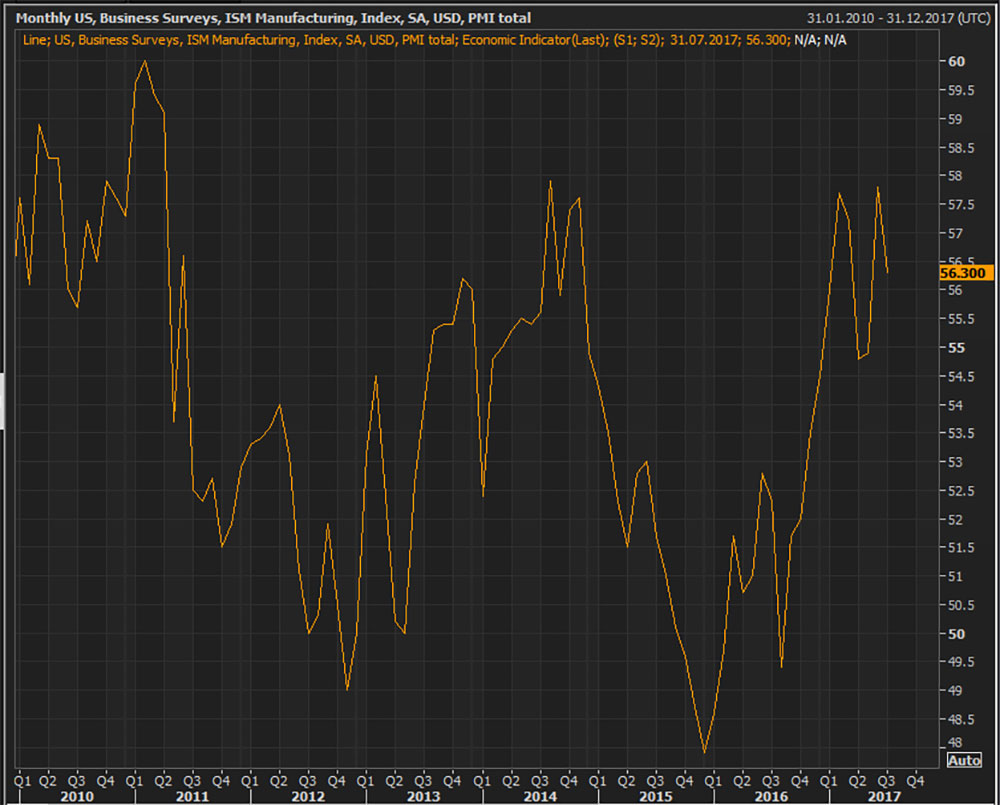The image size is (1000, 805).
Task: Select the 2017 year label on the time axis
Action: point(886,796)
